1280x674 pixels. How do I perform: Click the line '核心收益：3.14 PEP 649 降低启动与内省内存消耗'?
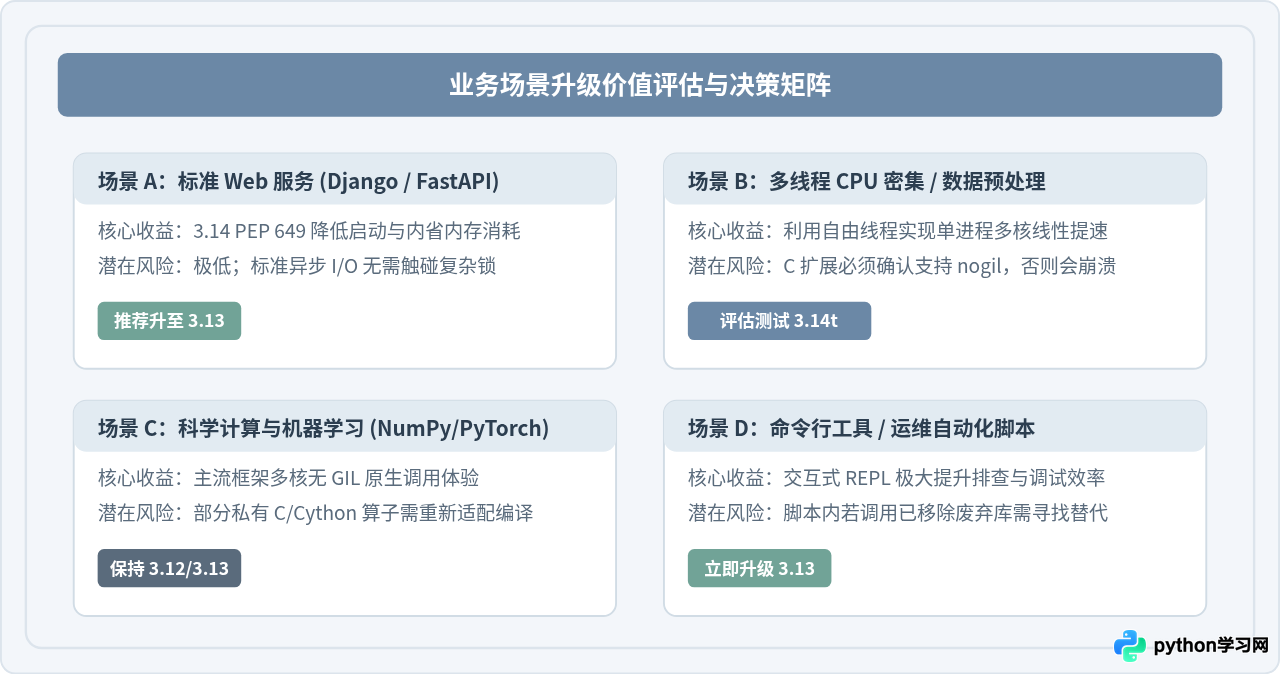click(x=309, y=231)
